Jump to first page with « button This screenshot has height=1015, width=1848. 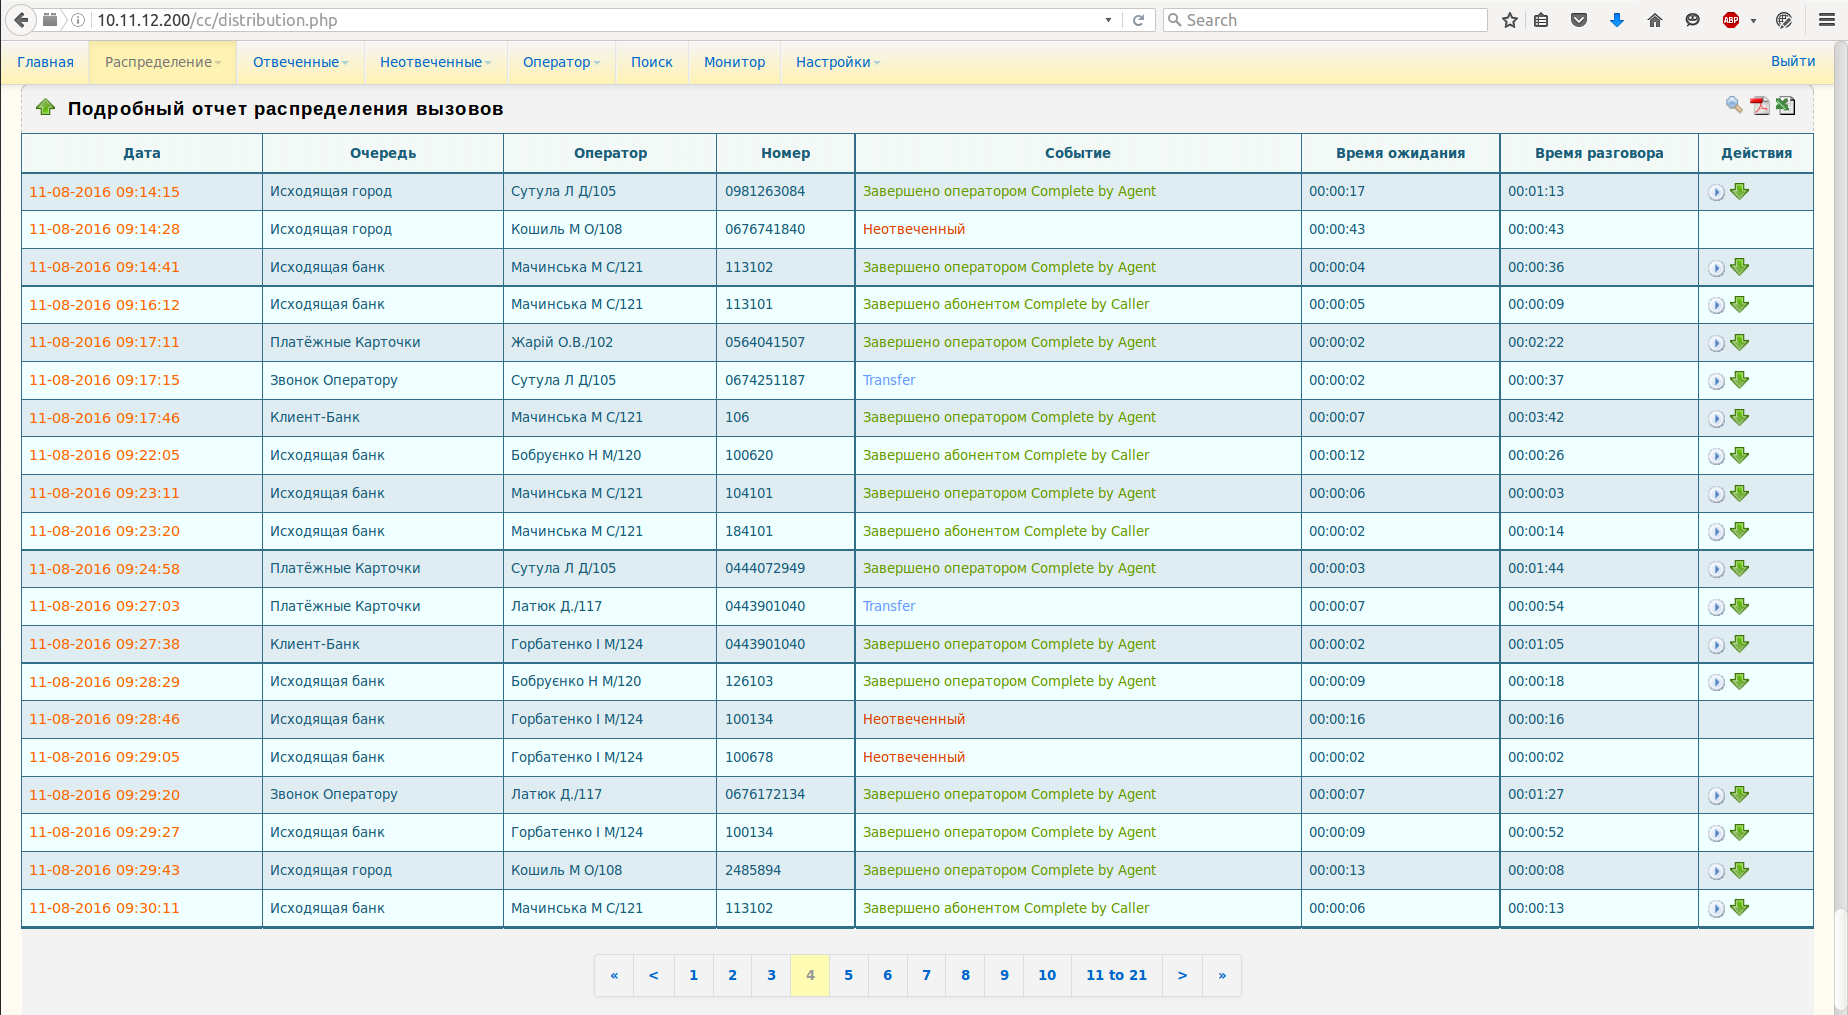614,975
